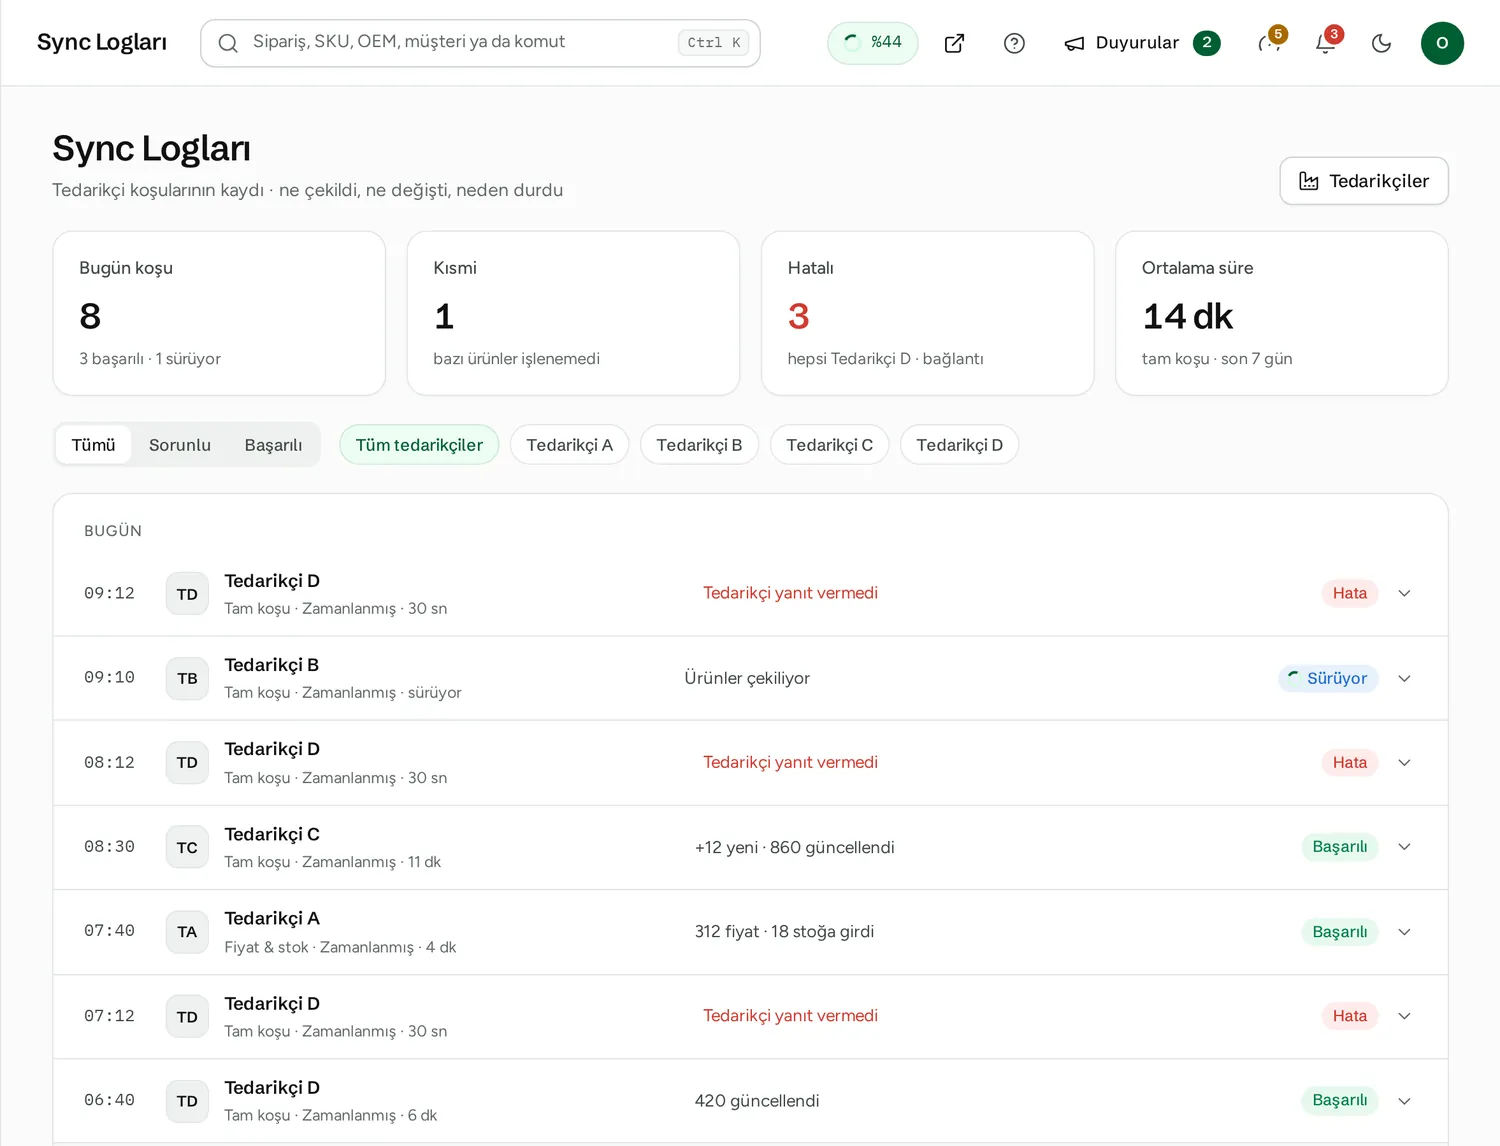Open the help question mark icon

coord(1014,43)
